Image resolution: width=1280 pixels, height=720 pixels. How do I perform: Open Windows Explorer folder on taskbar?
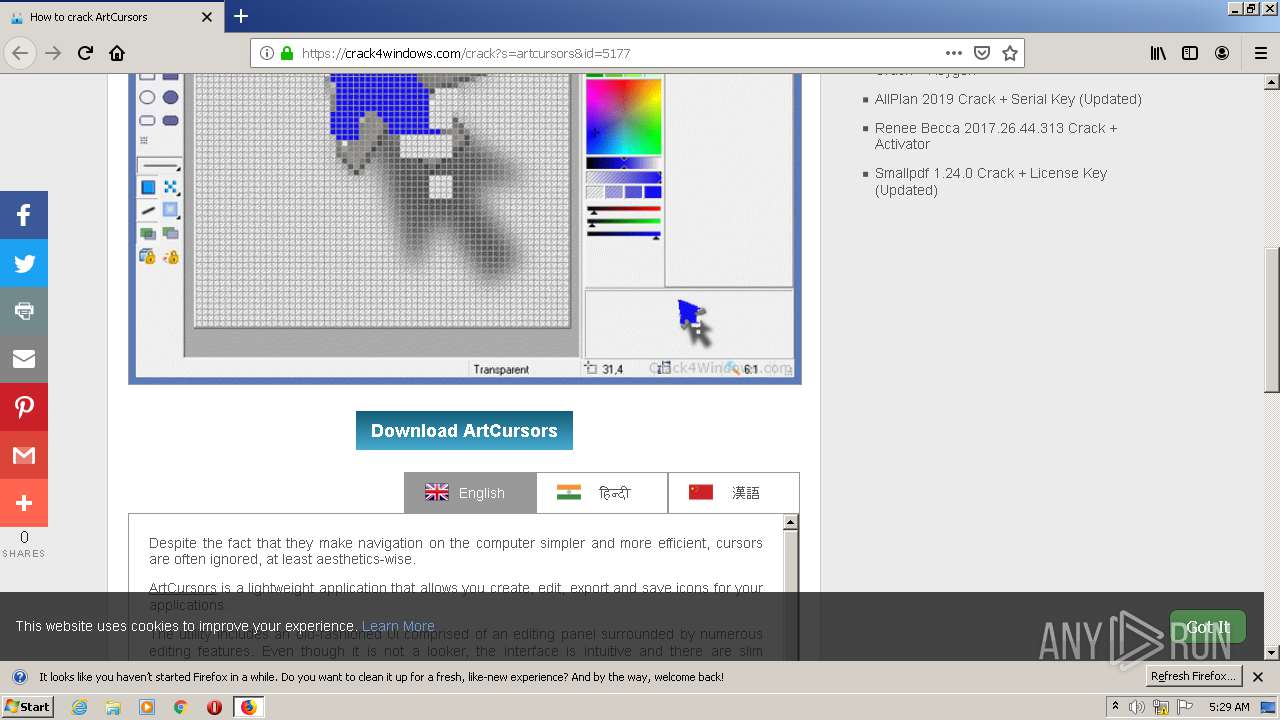tap(113, 707)
